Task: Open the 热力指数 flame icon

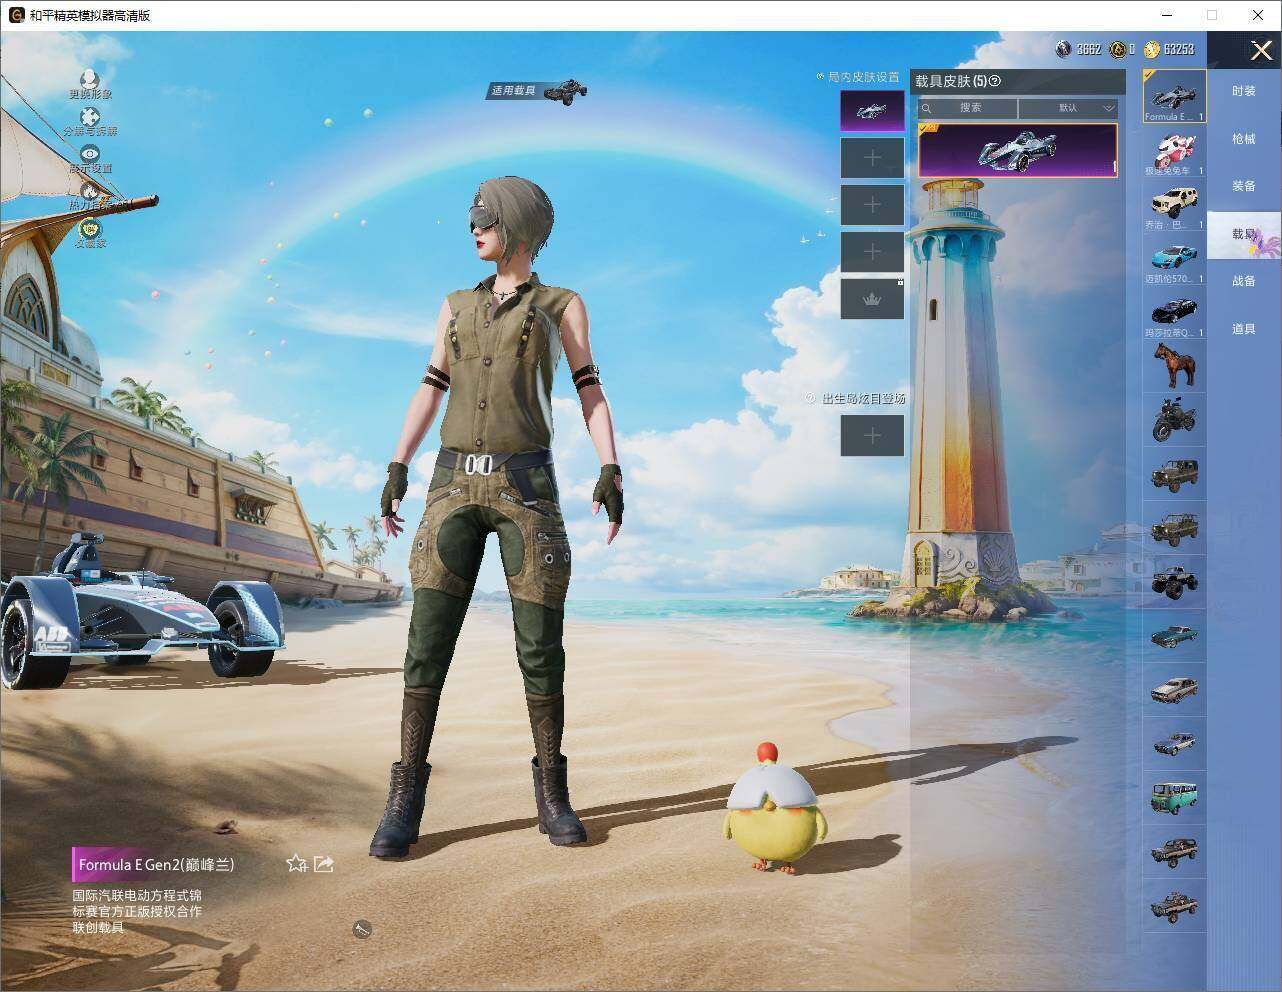Action: click(x=90, y=190)
